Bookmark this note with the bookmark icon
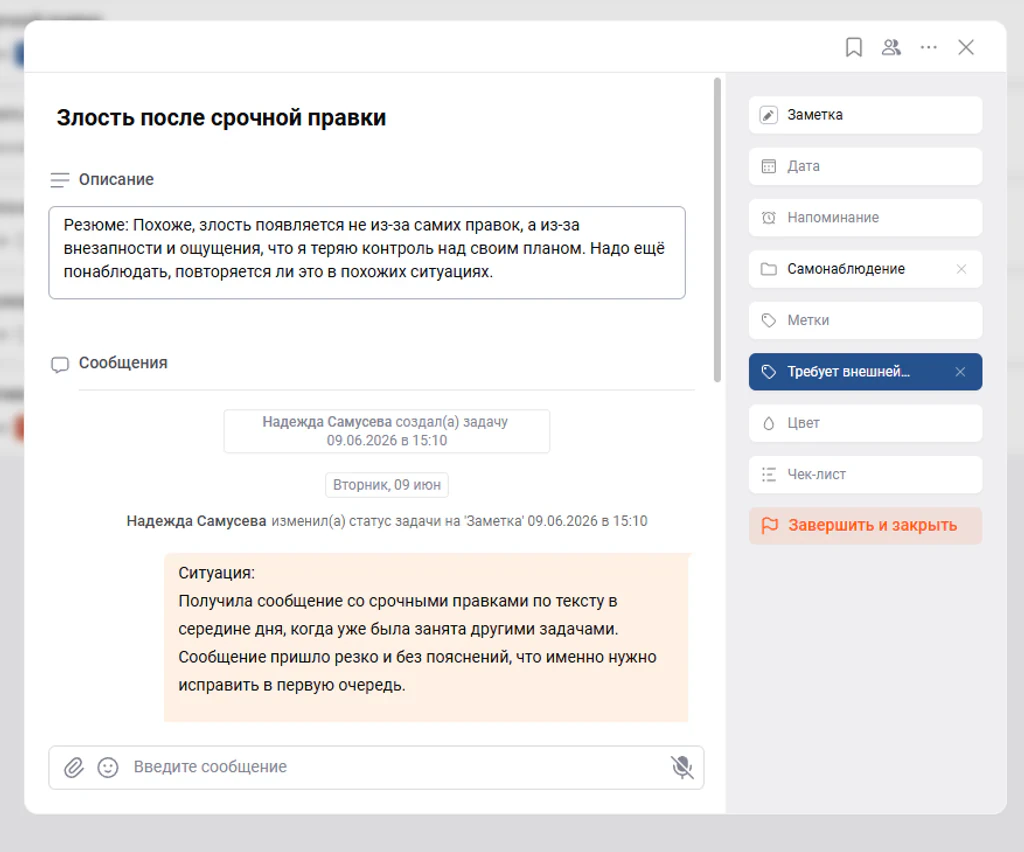The height and width of the screenshot is (852, 1024). (x=854, y=48)
